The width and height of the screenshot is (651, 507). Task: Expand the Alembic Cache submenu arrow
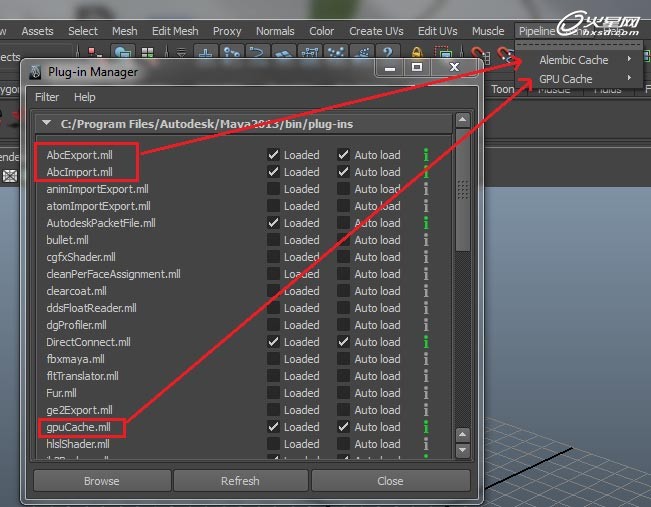[629, 59]
